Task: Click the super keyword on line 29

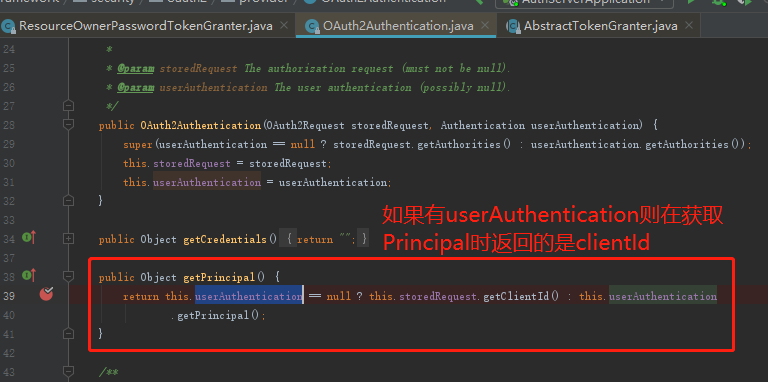Action: point(138,144)
